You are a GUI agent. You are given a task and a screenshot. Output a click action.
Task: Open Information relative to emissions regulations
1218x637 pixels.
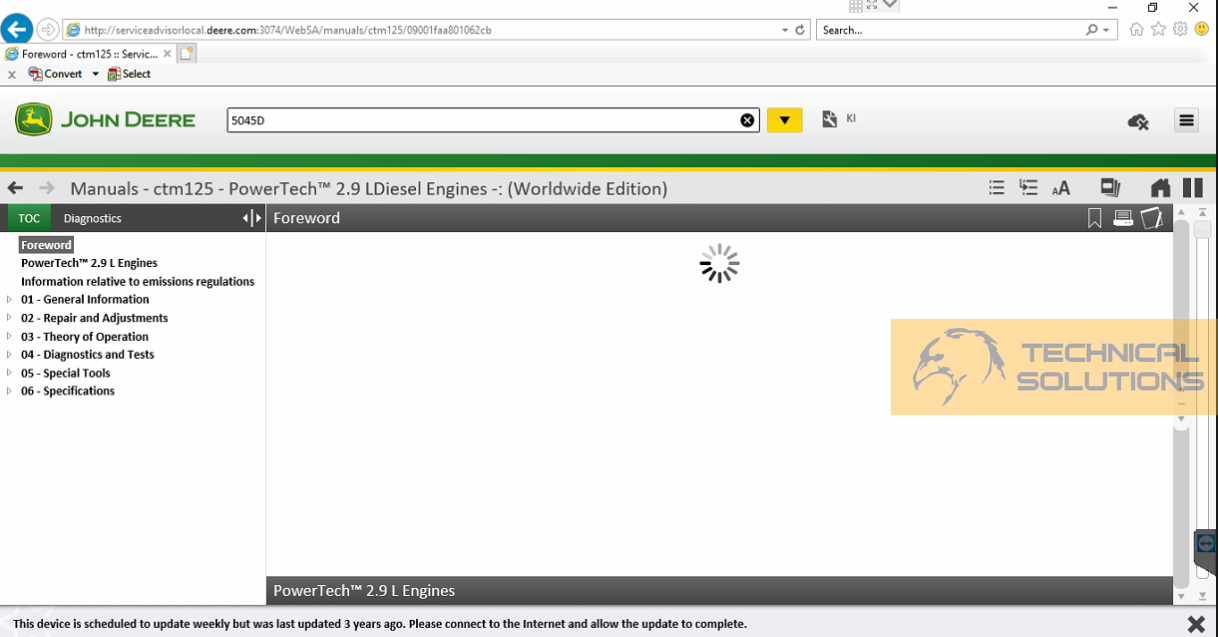pyautogui.click(x=137, y=282)
